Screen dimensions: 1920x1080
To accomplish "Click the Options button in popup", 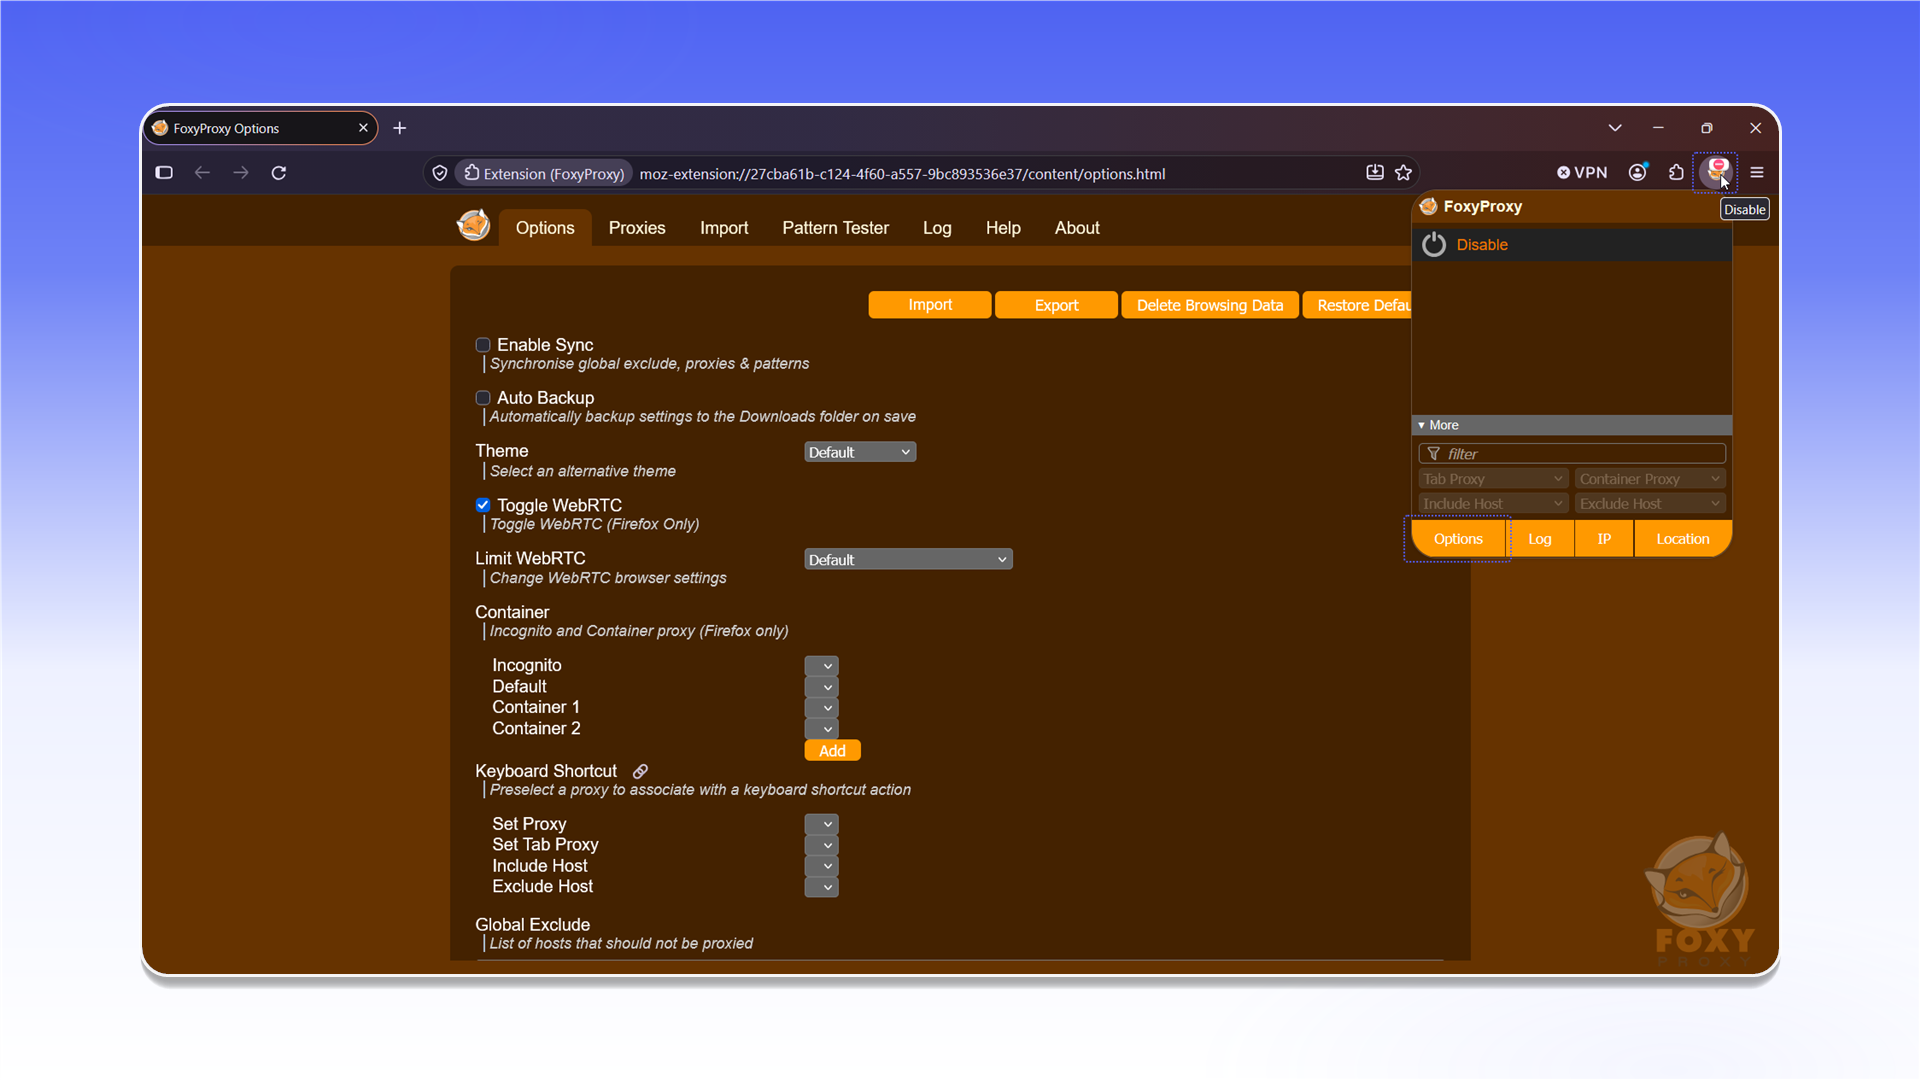I will (1458, 539).
